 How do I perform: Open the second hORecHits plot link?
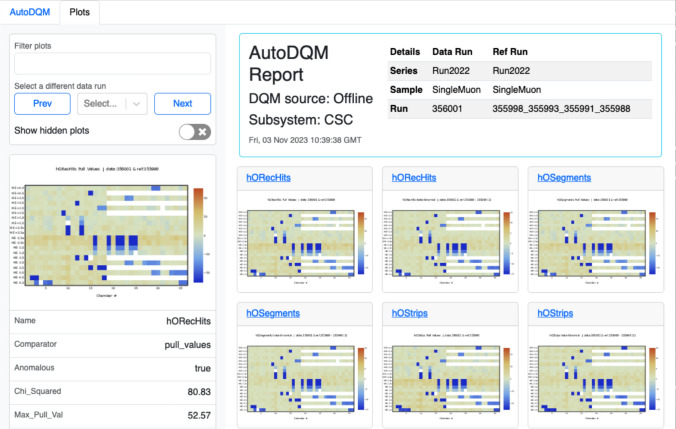click(414, 178)
